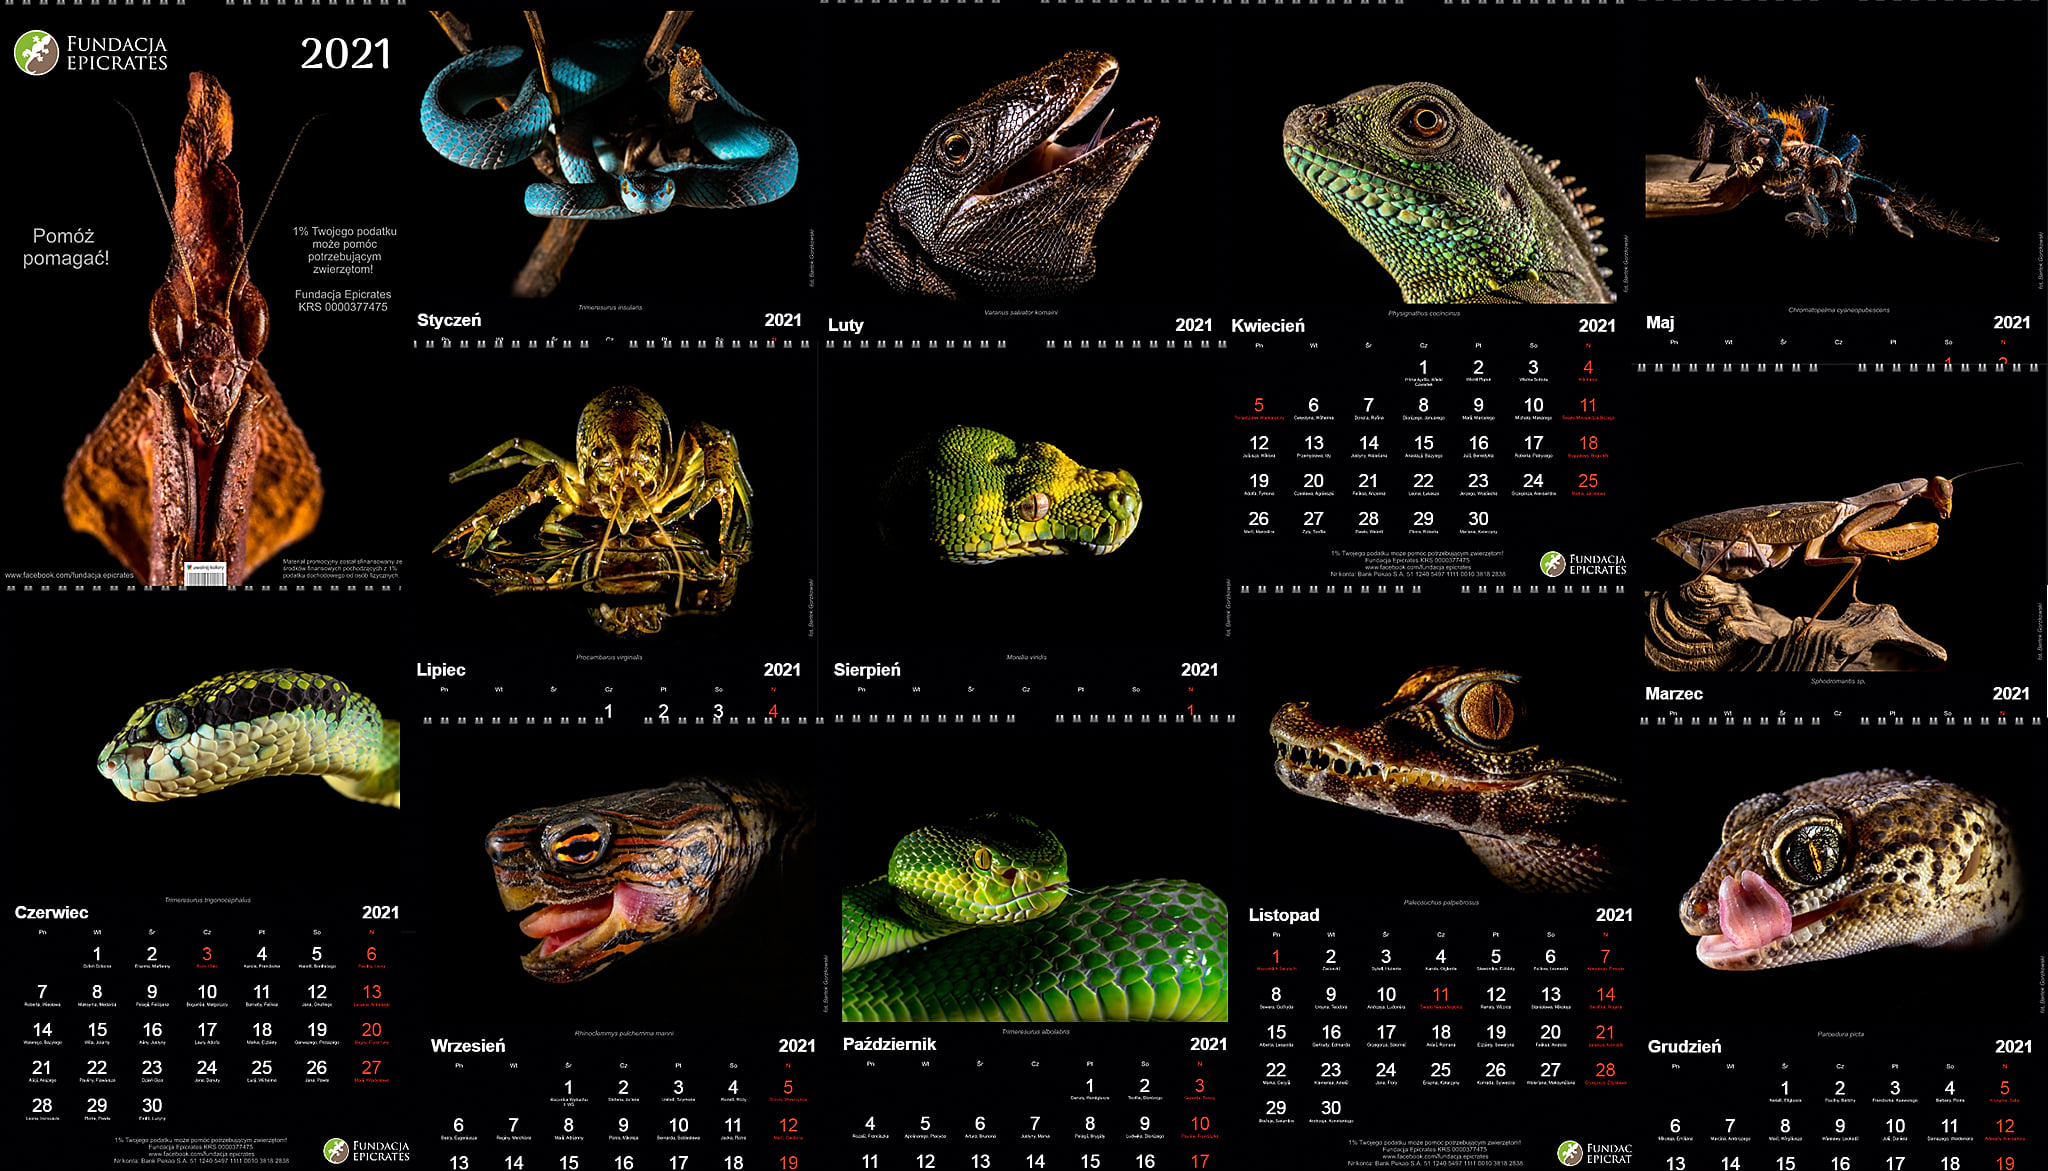The width and height of the screenshot is (2048, 1171).
Task: Click date 30 in the Kwiecień grid
Action: [1478, 519]
